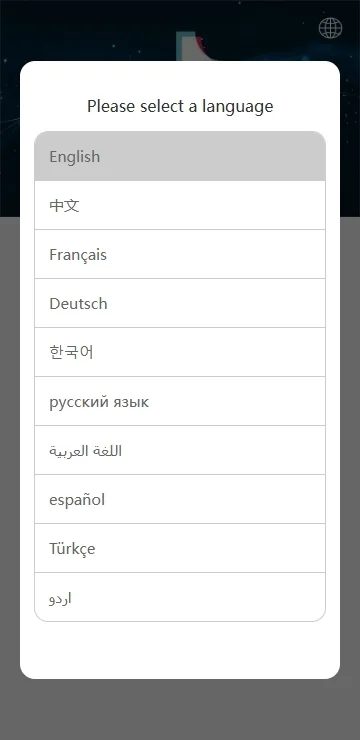Select the Arabic اللغة العربية entry
This screenshot has height=740, width=360.
[180, 451]
